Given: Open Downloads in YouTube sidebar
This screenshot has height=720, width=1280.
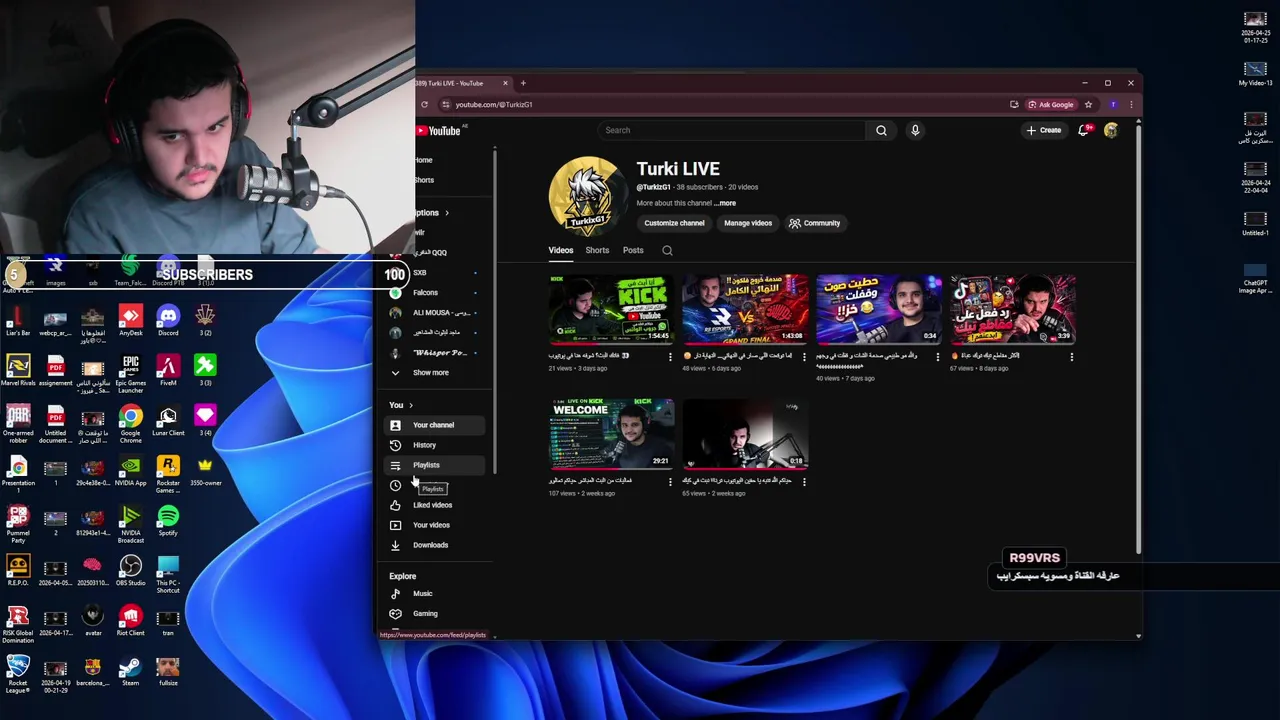Looking at the screenshot, I should tap(436, 545).
